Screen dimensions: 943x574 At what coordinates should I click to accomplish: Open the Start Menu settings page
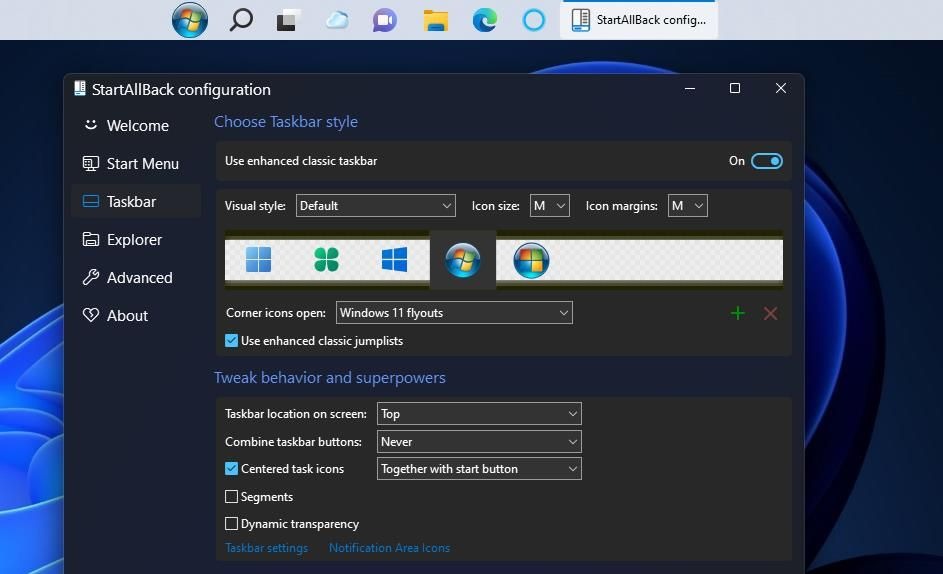pos(136,163)
